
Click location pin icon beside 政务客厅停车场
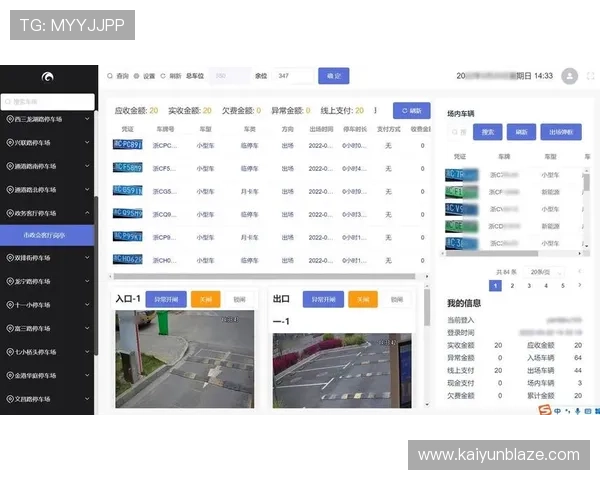click(10, 213)
